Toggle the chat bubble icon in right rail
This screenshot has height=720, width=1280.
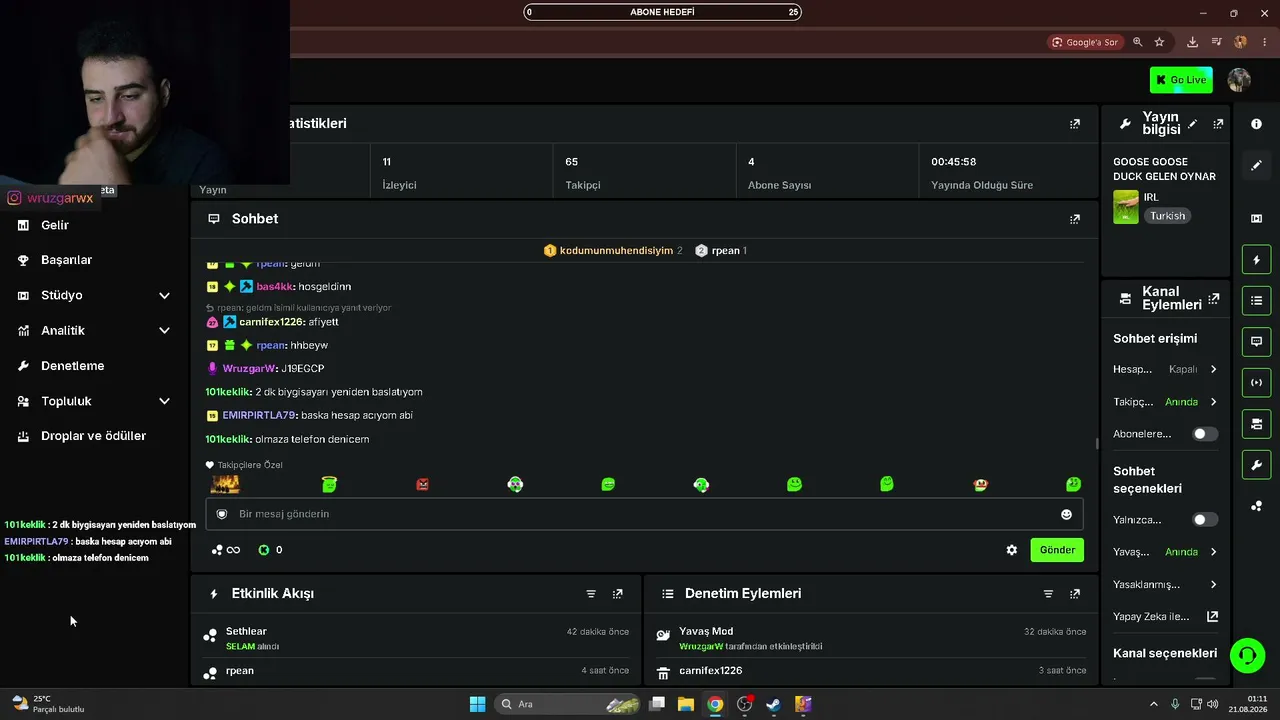click(1257, 341)
